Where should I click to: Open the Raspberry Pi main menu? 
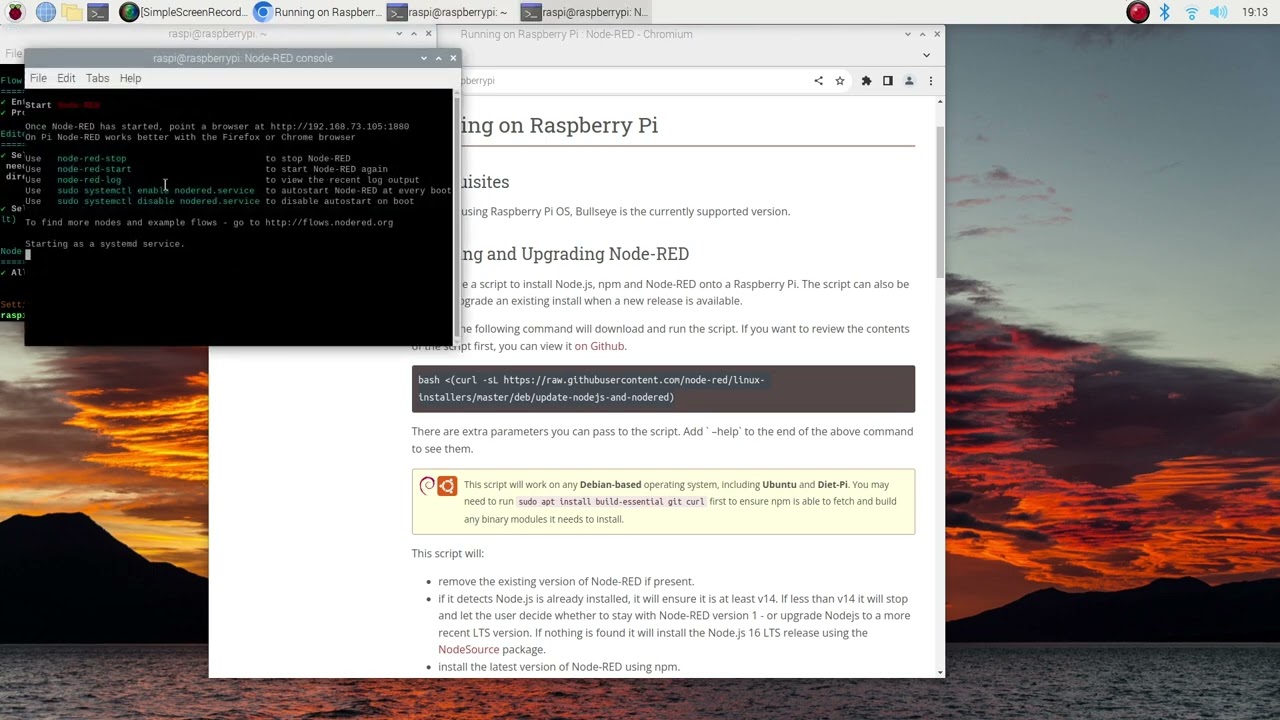(15, 12)
